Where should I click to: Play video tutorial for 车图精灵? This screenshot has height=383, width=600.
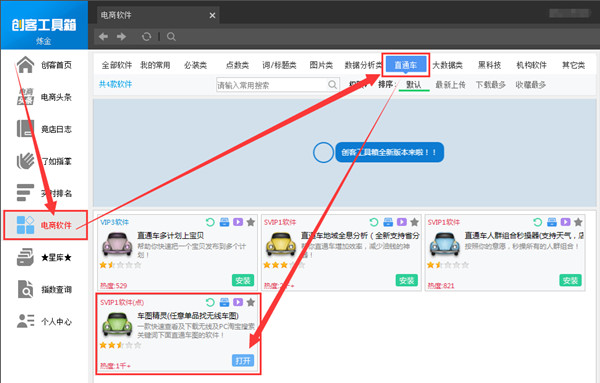(238, 302)
